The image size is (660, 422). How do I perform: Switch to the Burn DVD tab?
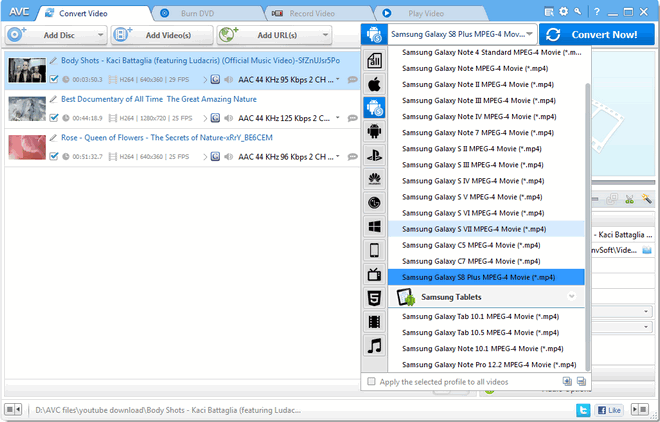(x=205, y=13)
